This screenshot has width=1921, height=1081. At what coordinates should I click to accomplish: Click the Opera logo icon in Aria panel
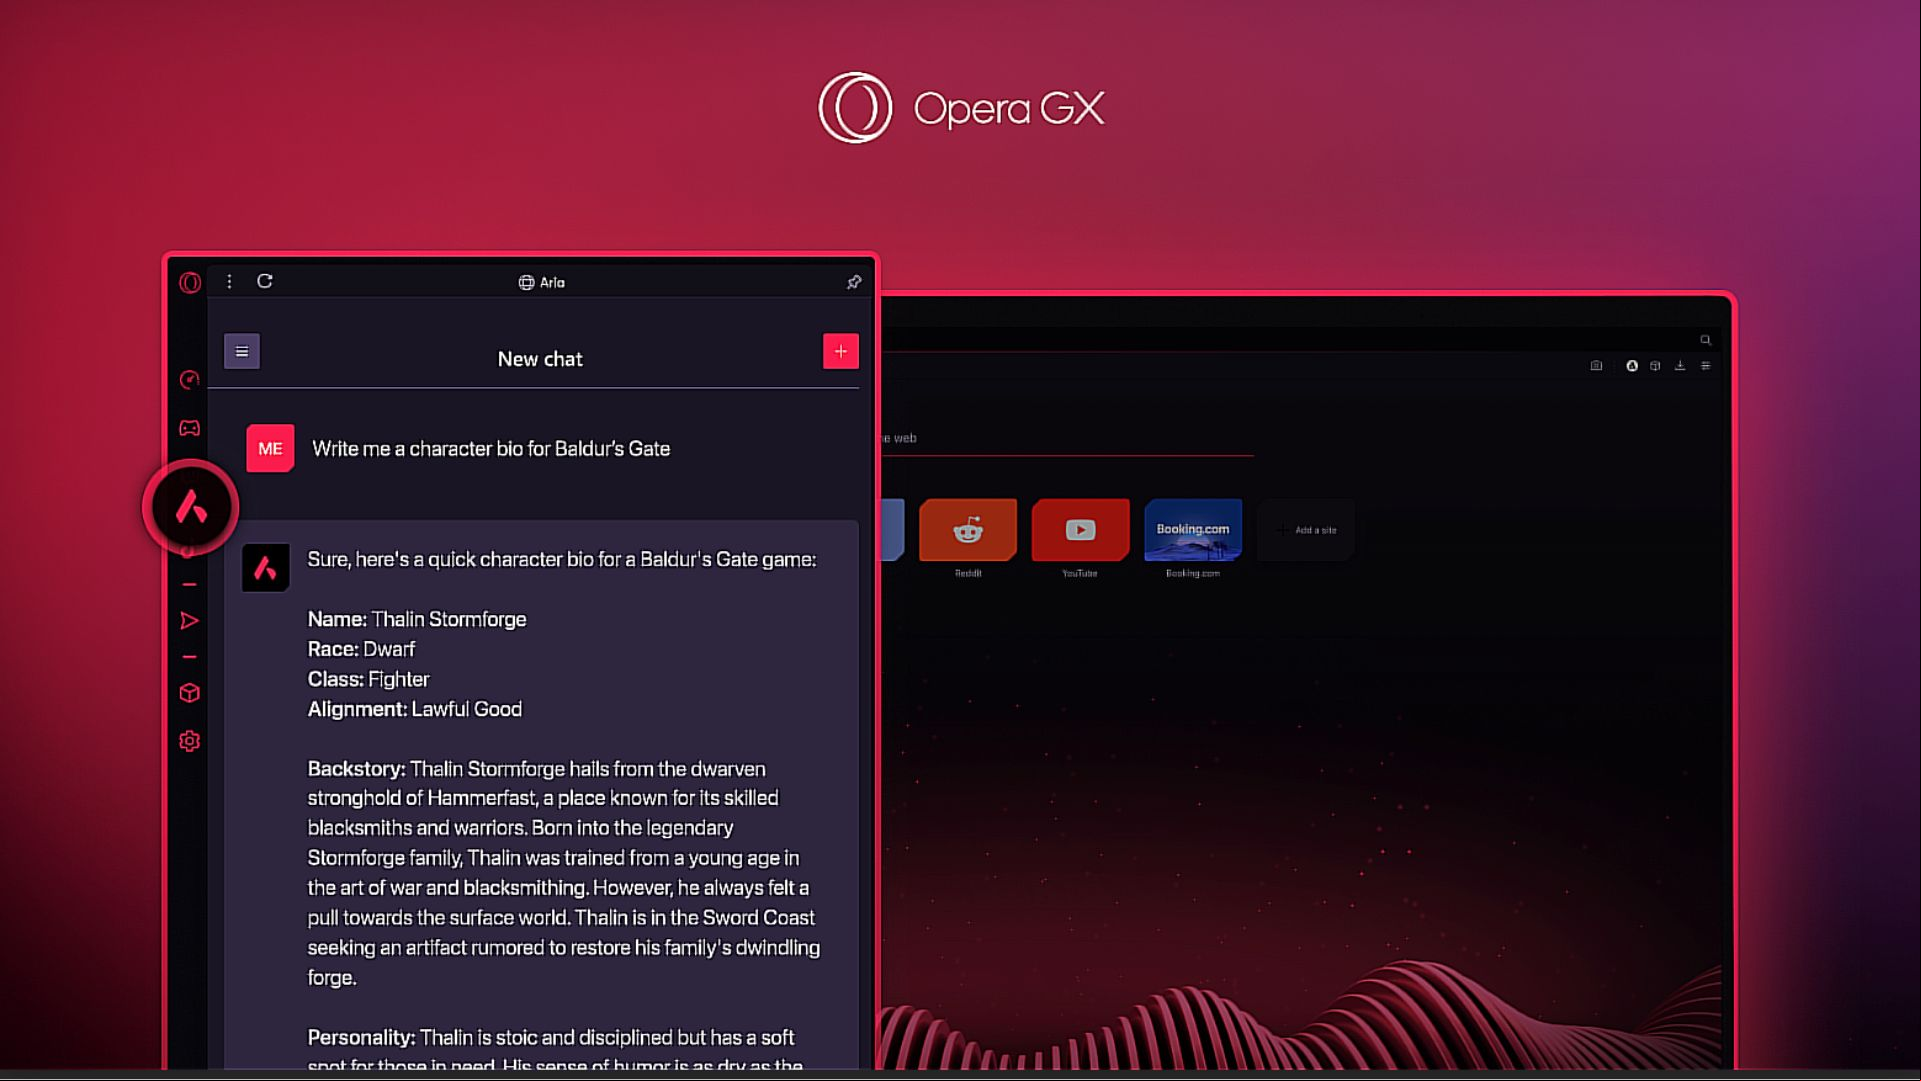(190, 283)
